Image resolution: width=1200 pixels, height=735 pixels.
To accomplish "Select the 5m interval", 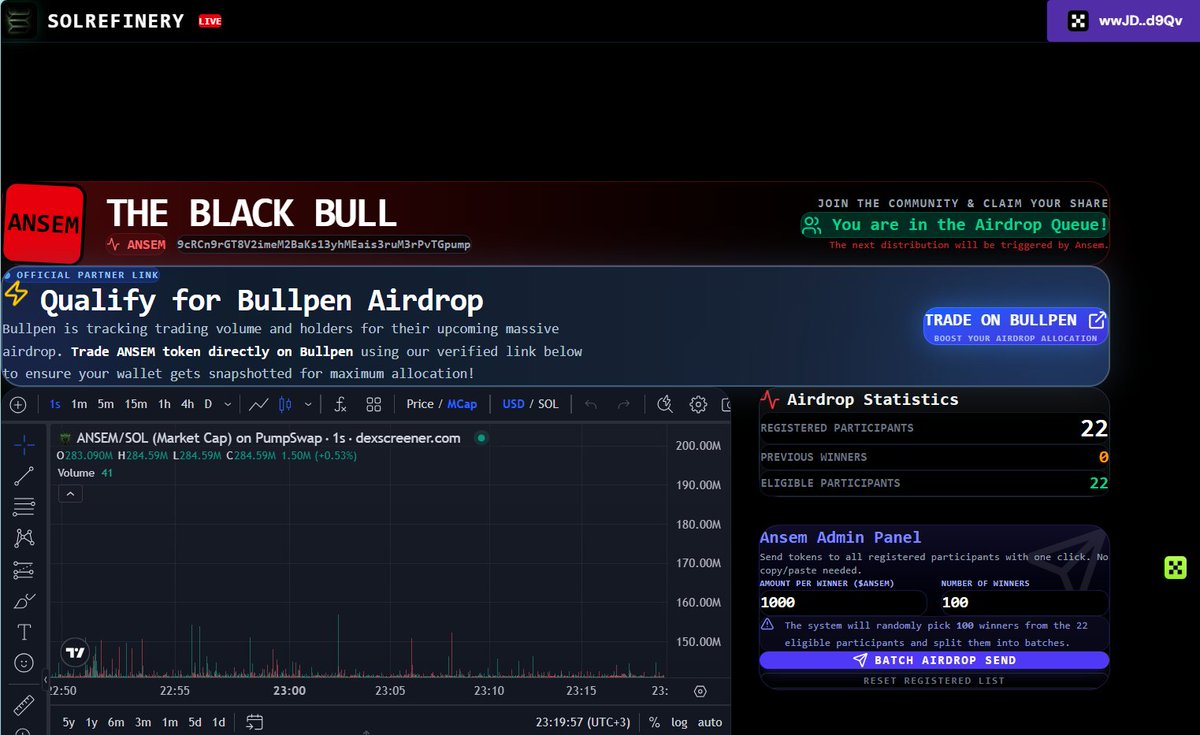I will click(x=105, y=404).
